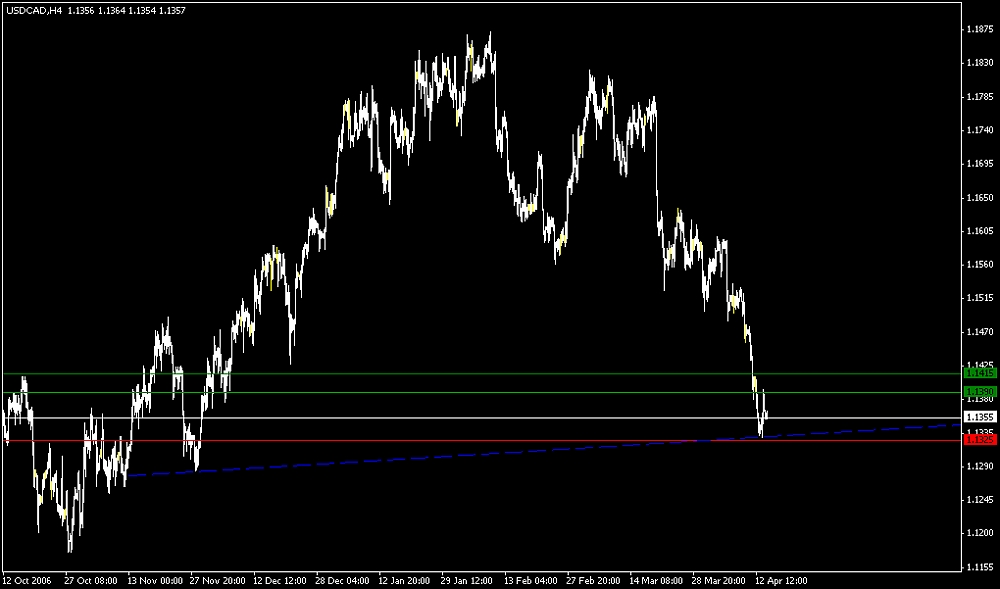Select the blue dashed trendline
The width and height of the screenshot is (1000, 589).
400,458
